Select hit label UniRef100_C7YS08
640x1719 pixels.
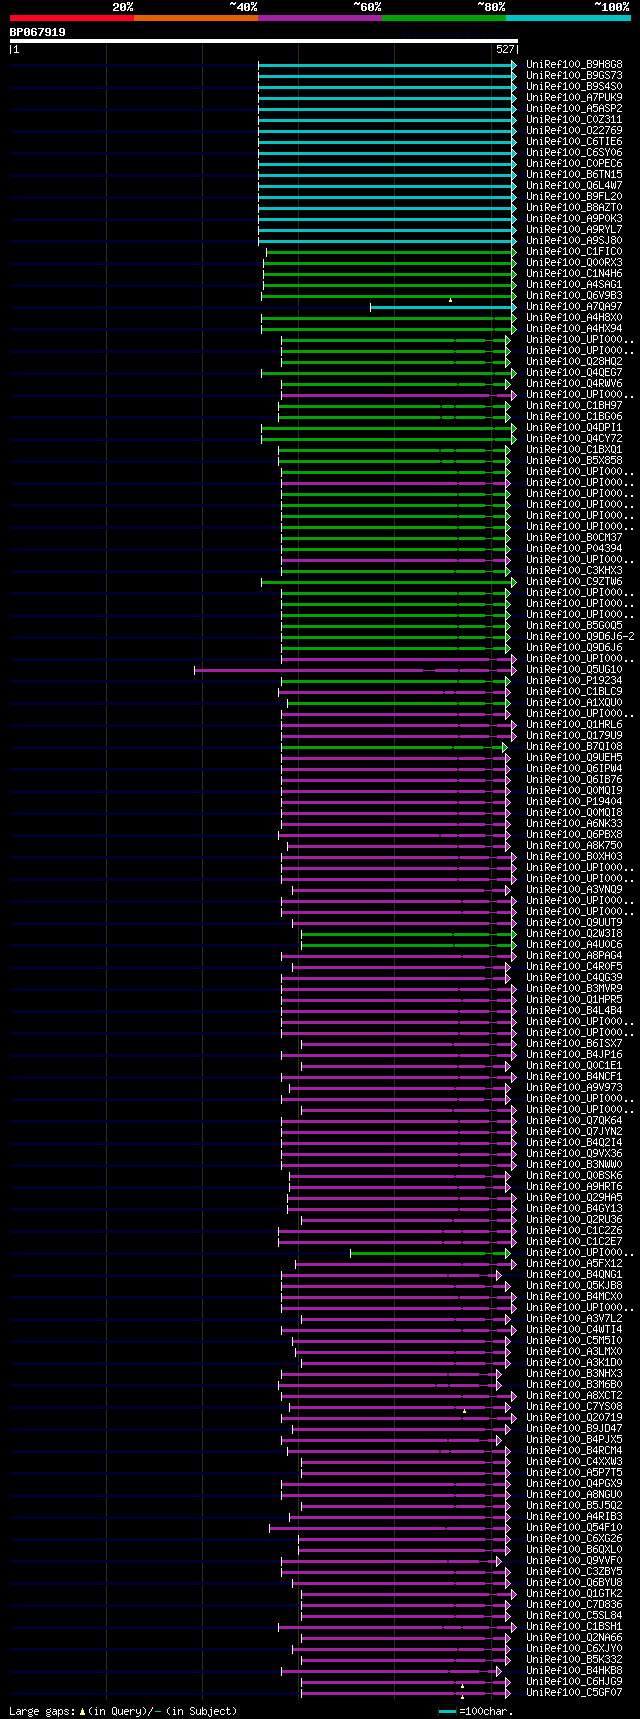point(574,1406)
